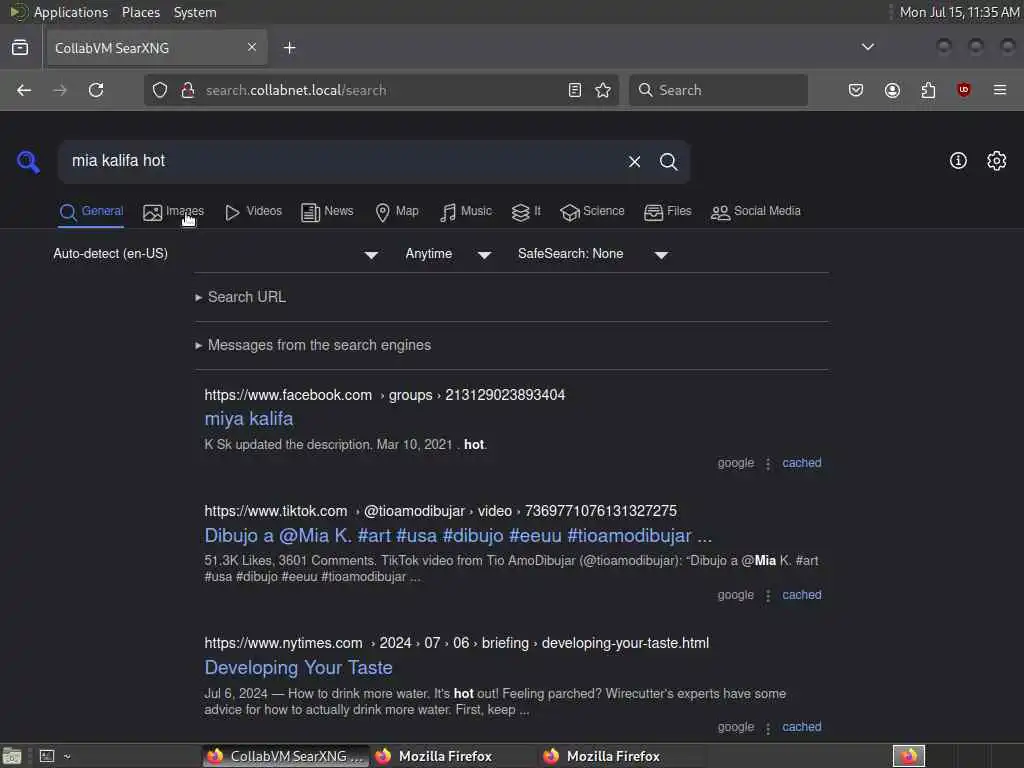Focus the Firefox Search box

click(x=718, y=90)
